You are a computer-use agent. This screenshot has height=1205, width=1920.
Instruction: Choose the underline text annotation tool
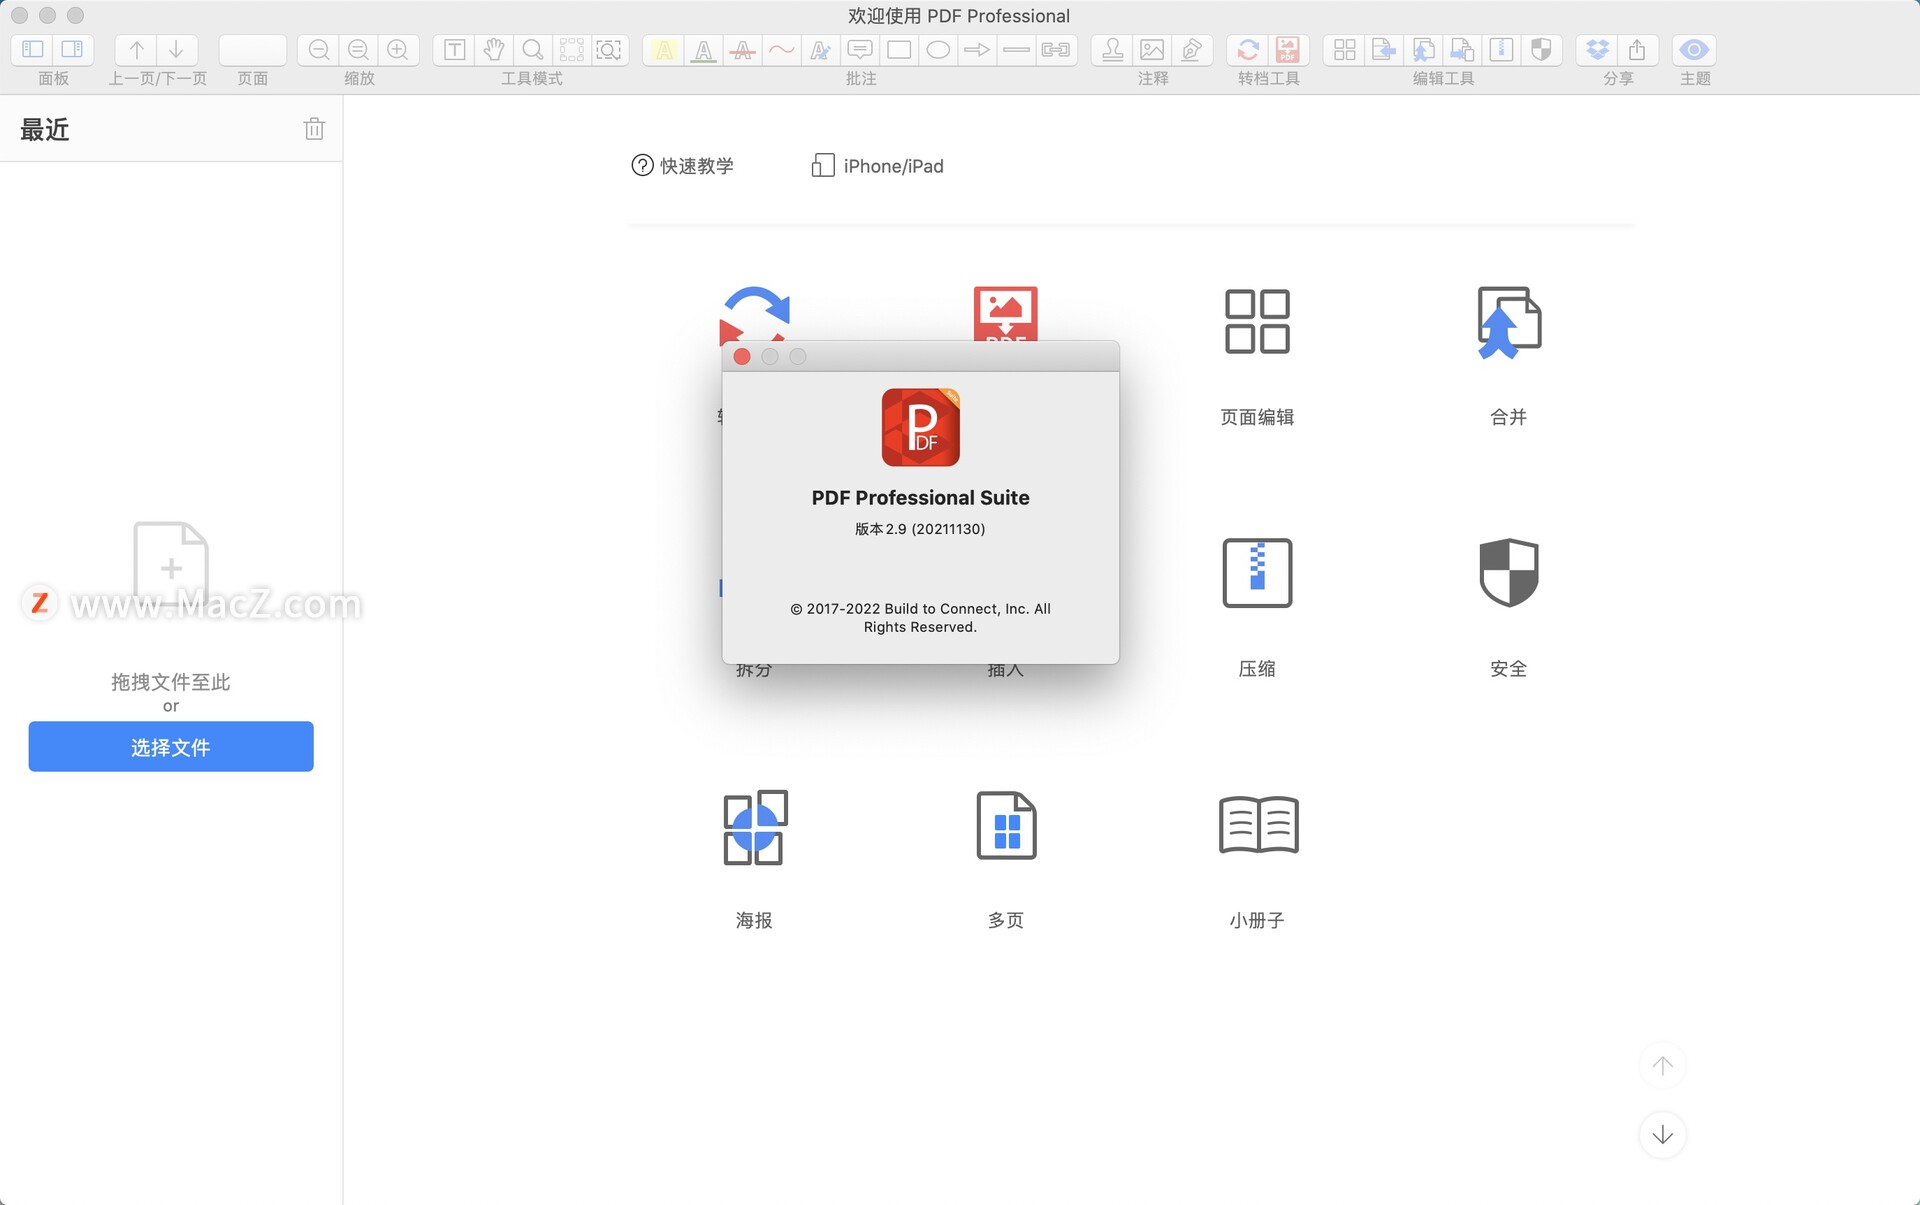point(704,49)
